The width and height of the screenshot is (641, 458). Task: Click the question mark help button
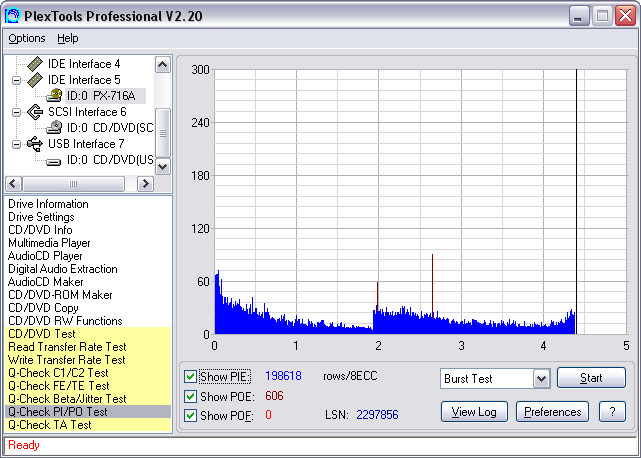pyautogui.click(x=612, y=412)
